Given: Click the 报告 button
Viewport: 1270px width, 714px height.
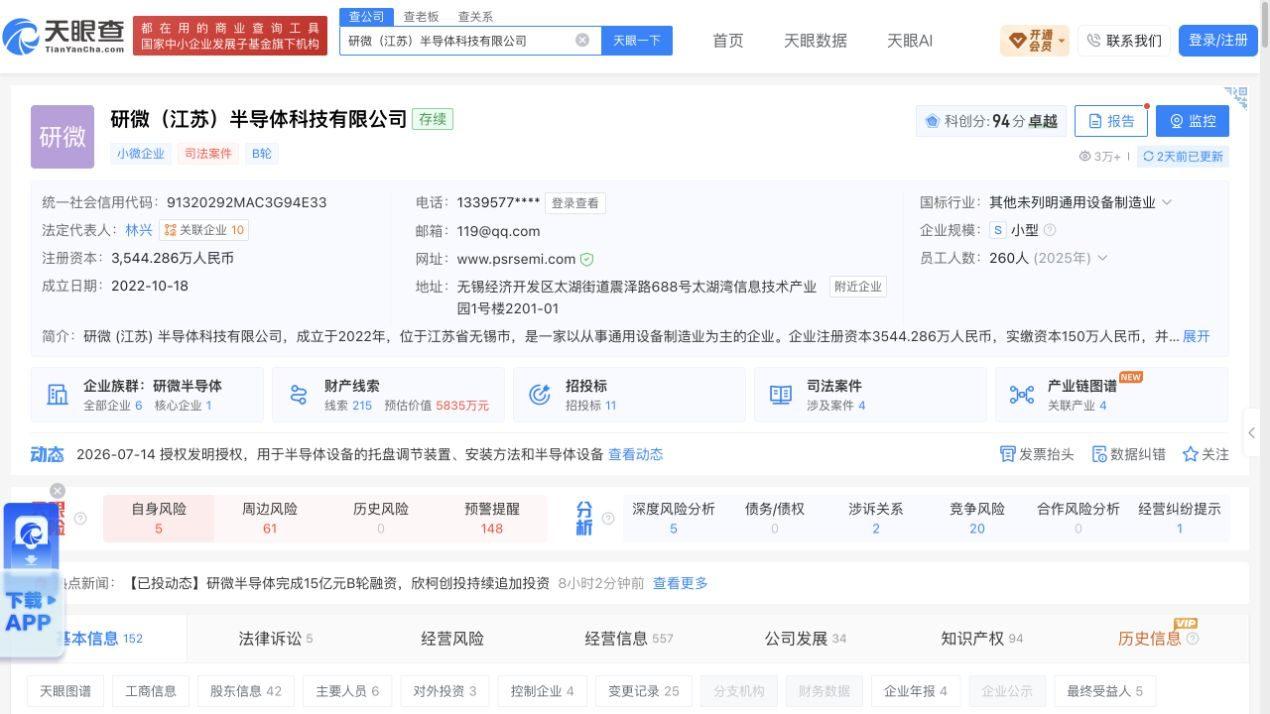Looking at the screenshot, I should point(1111,121).
